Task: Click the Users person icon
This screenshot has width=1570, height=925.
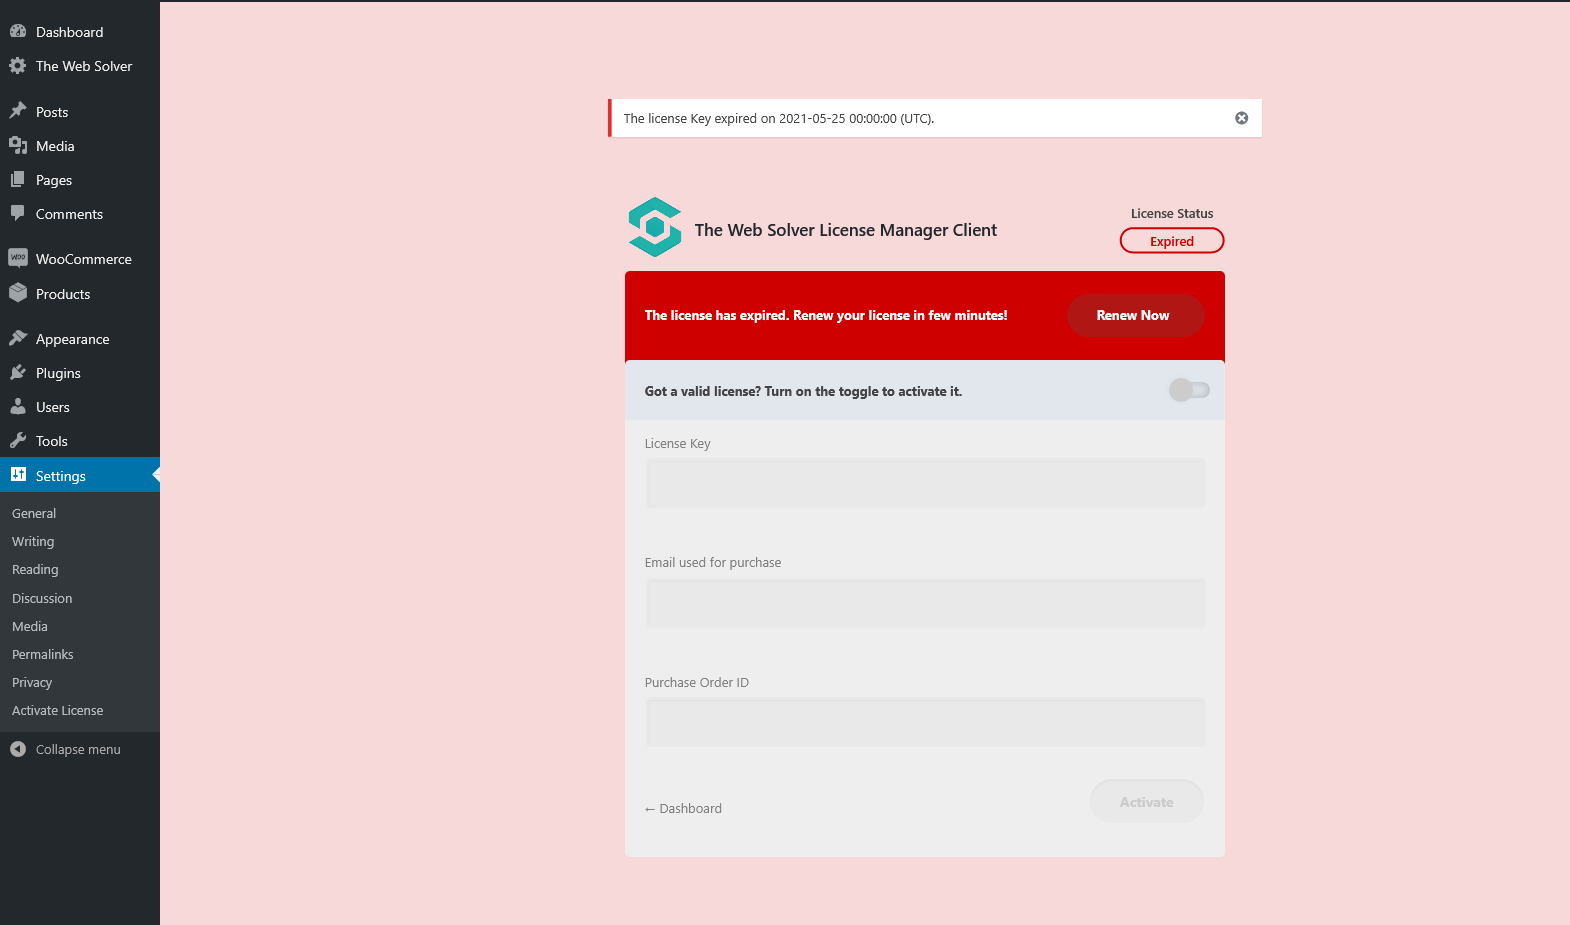Action: tap(18, 406)
